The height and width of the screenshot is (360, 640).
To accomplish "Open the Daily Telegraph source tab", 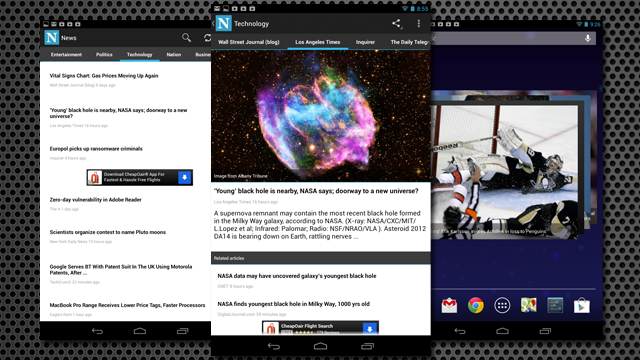I will pos(410,42).
